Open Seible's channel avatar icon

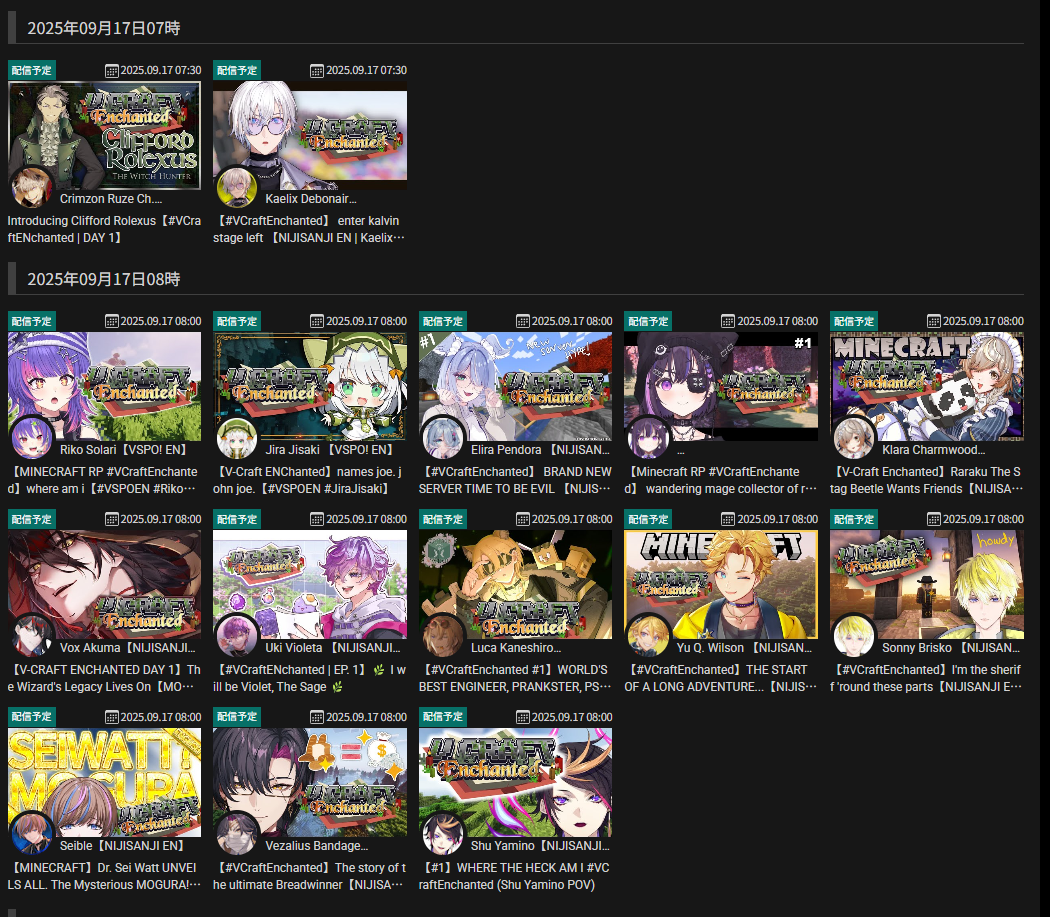click(31, 834)
